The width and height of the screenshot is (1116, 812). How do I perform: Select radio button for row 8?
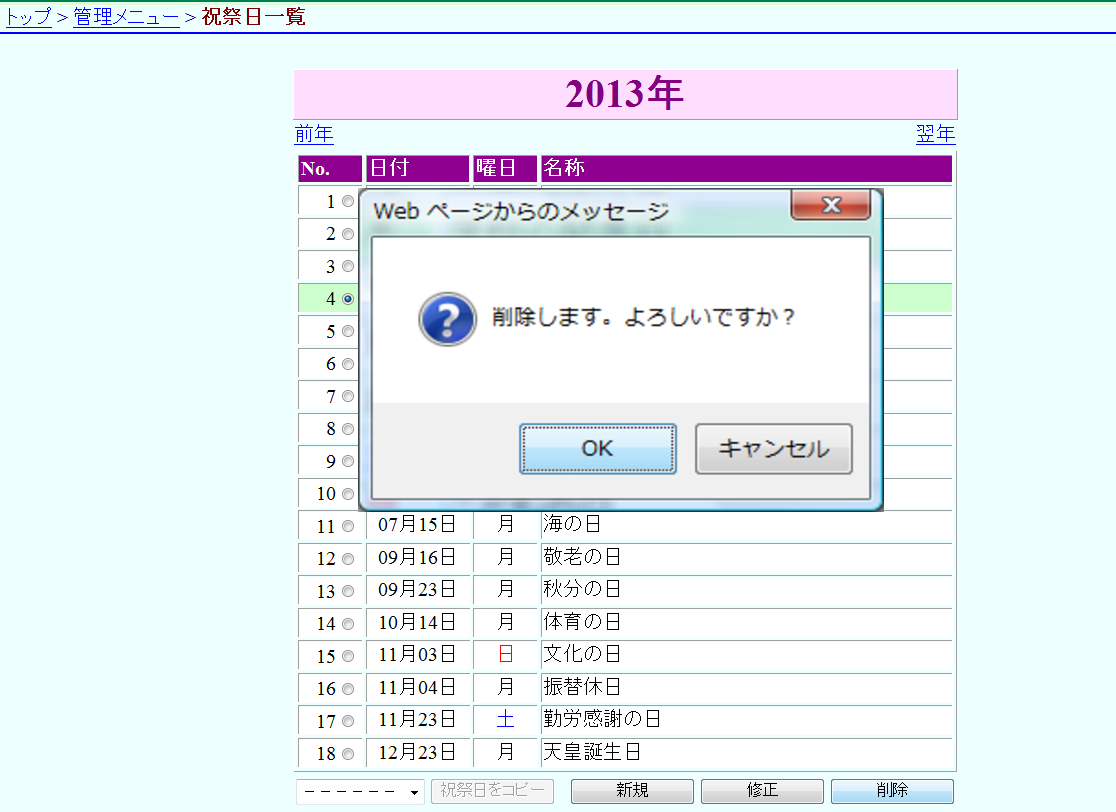348,429
